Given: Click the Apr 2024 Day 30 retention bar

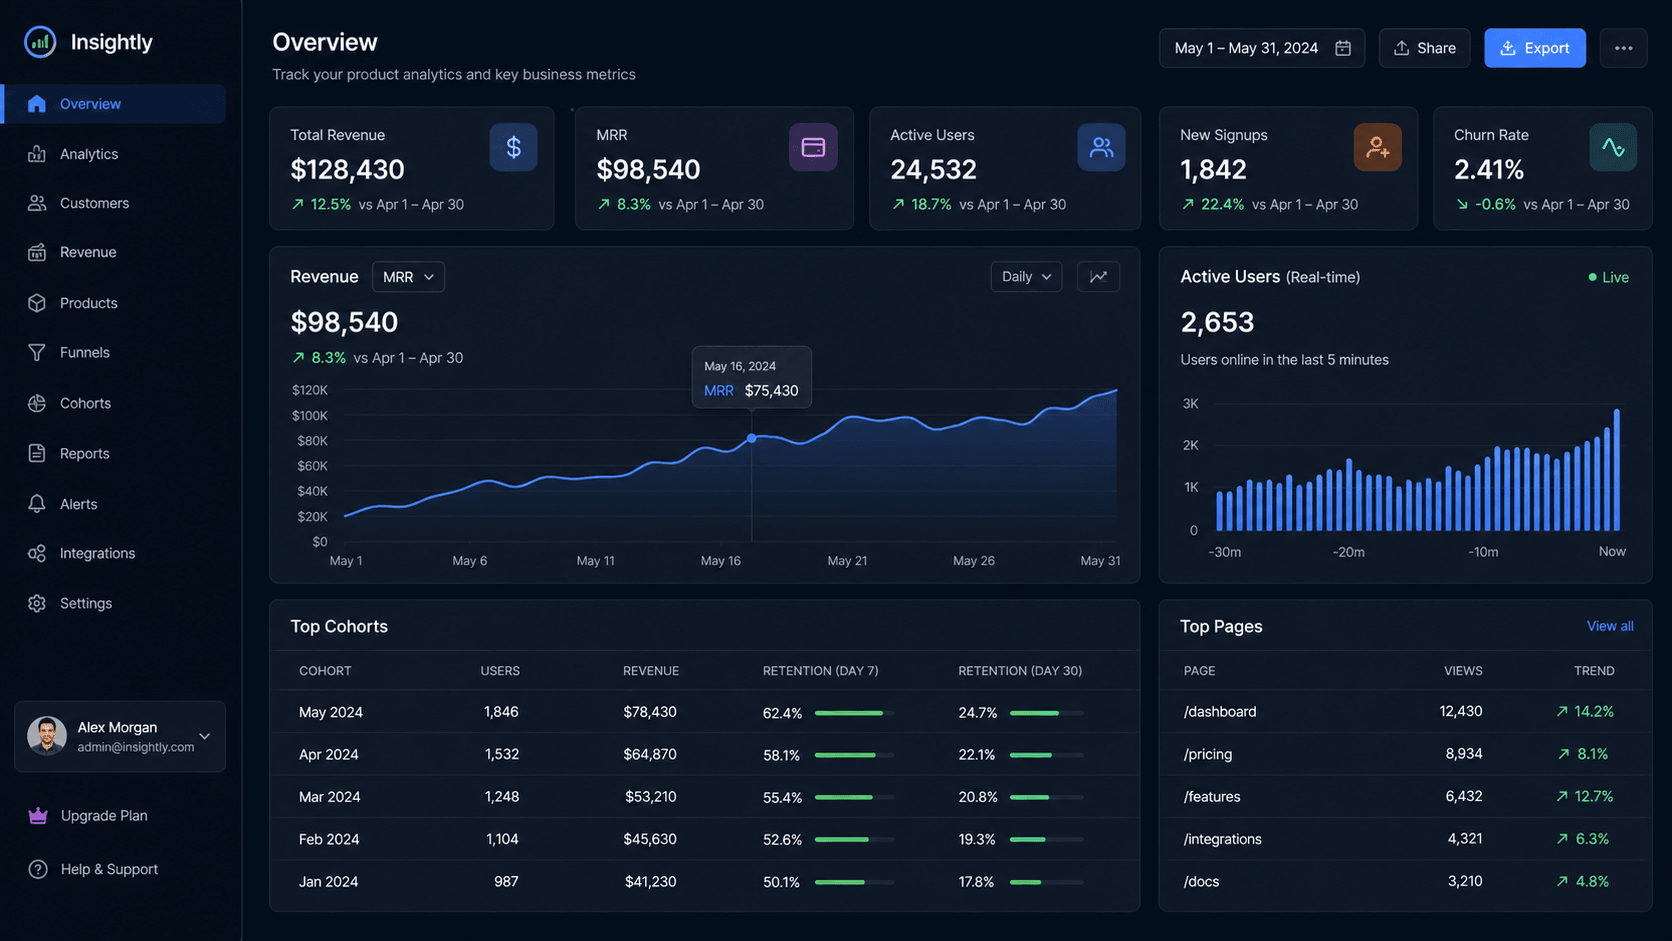Looking at the screenshot, I should [x=1047, y=755].
